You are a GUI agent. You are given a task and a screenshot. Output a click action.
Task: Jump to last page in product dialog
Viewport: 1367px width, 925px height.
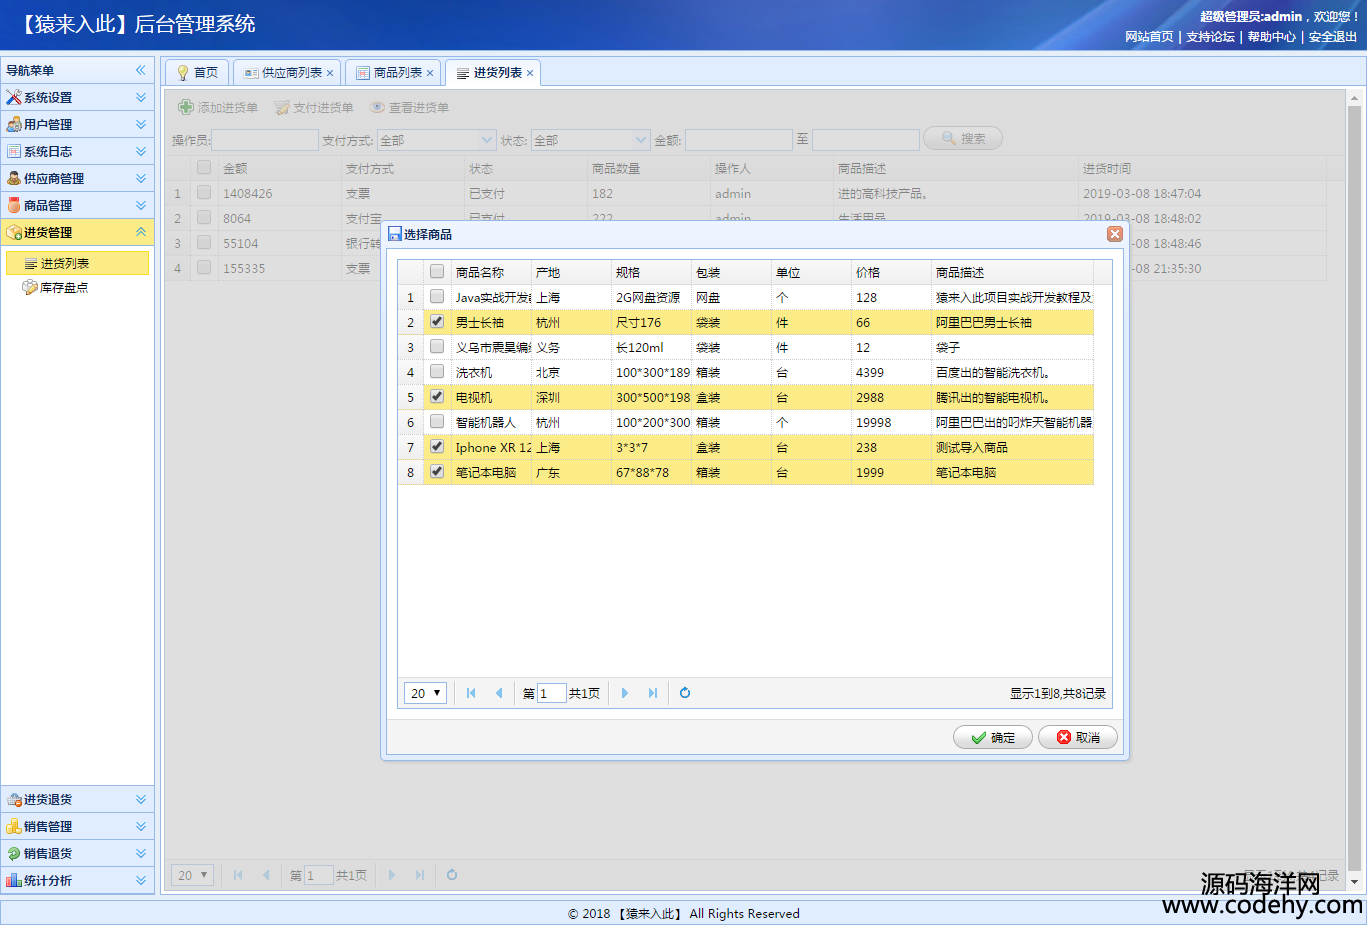pyautogui.click(x=653, y=693)
